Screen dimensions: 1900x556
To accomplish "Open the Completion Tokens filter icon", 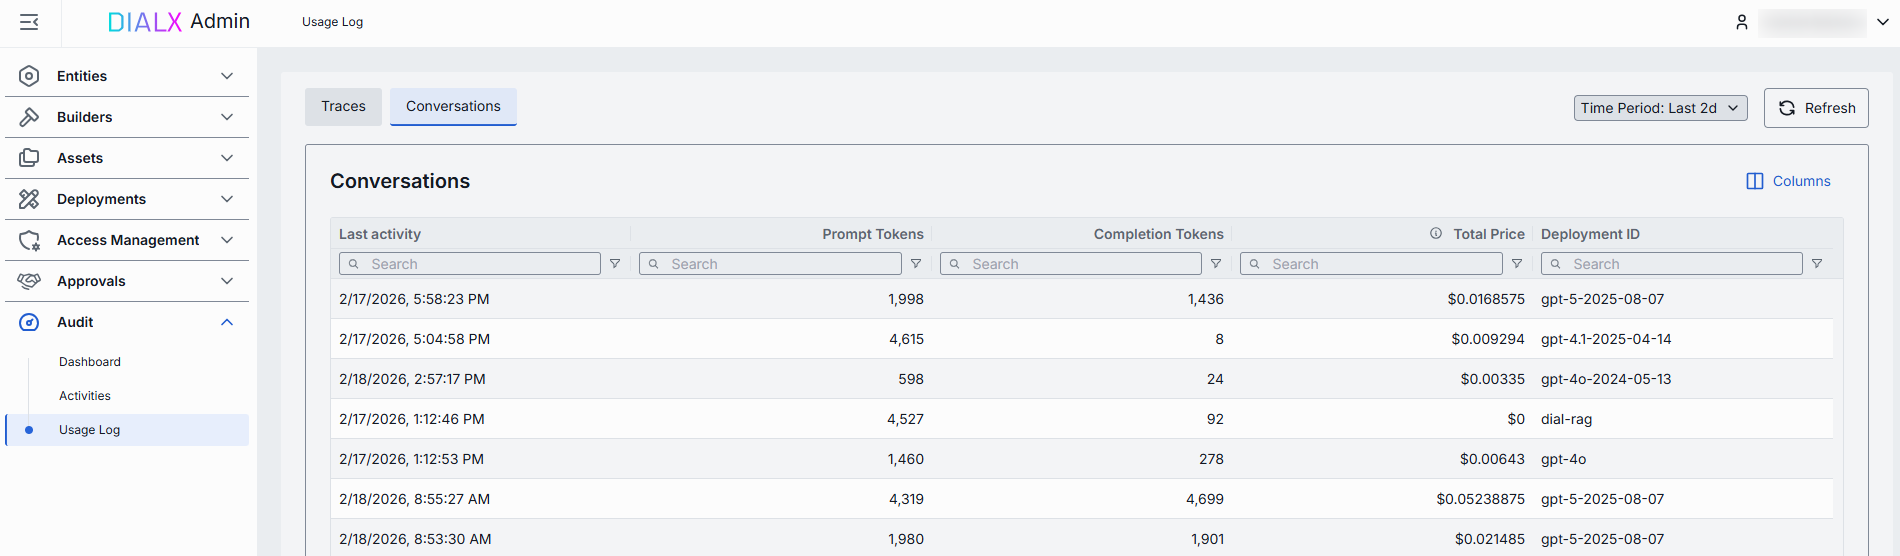I will 1216,264.
